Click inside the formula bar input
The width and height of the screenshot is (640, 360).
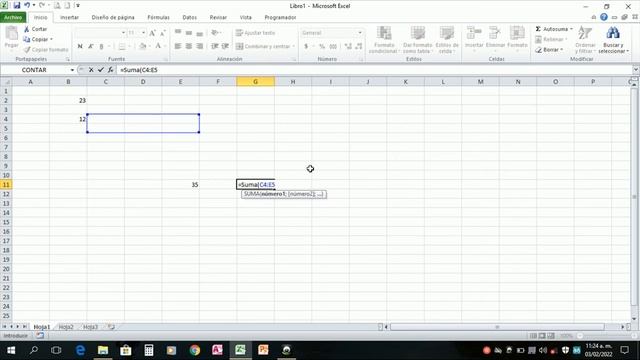(x=373, y=70)
